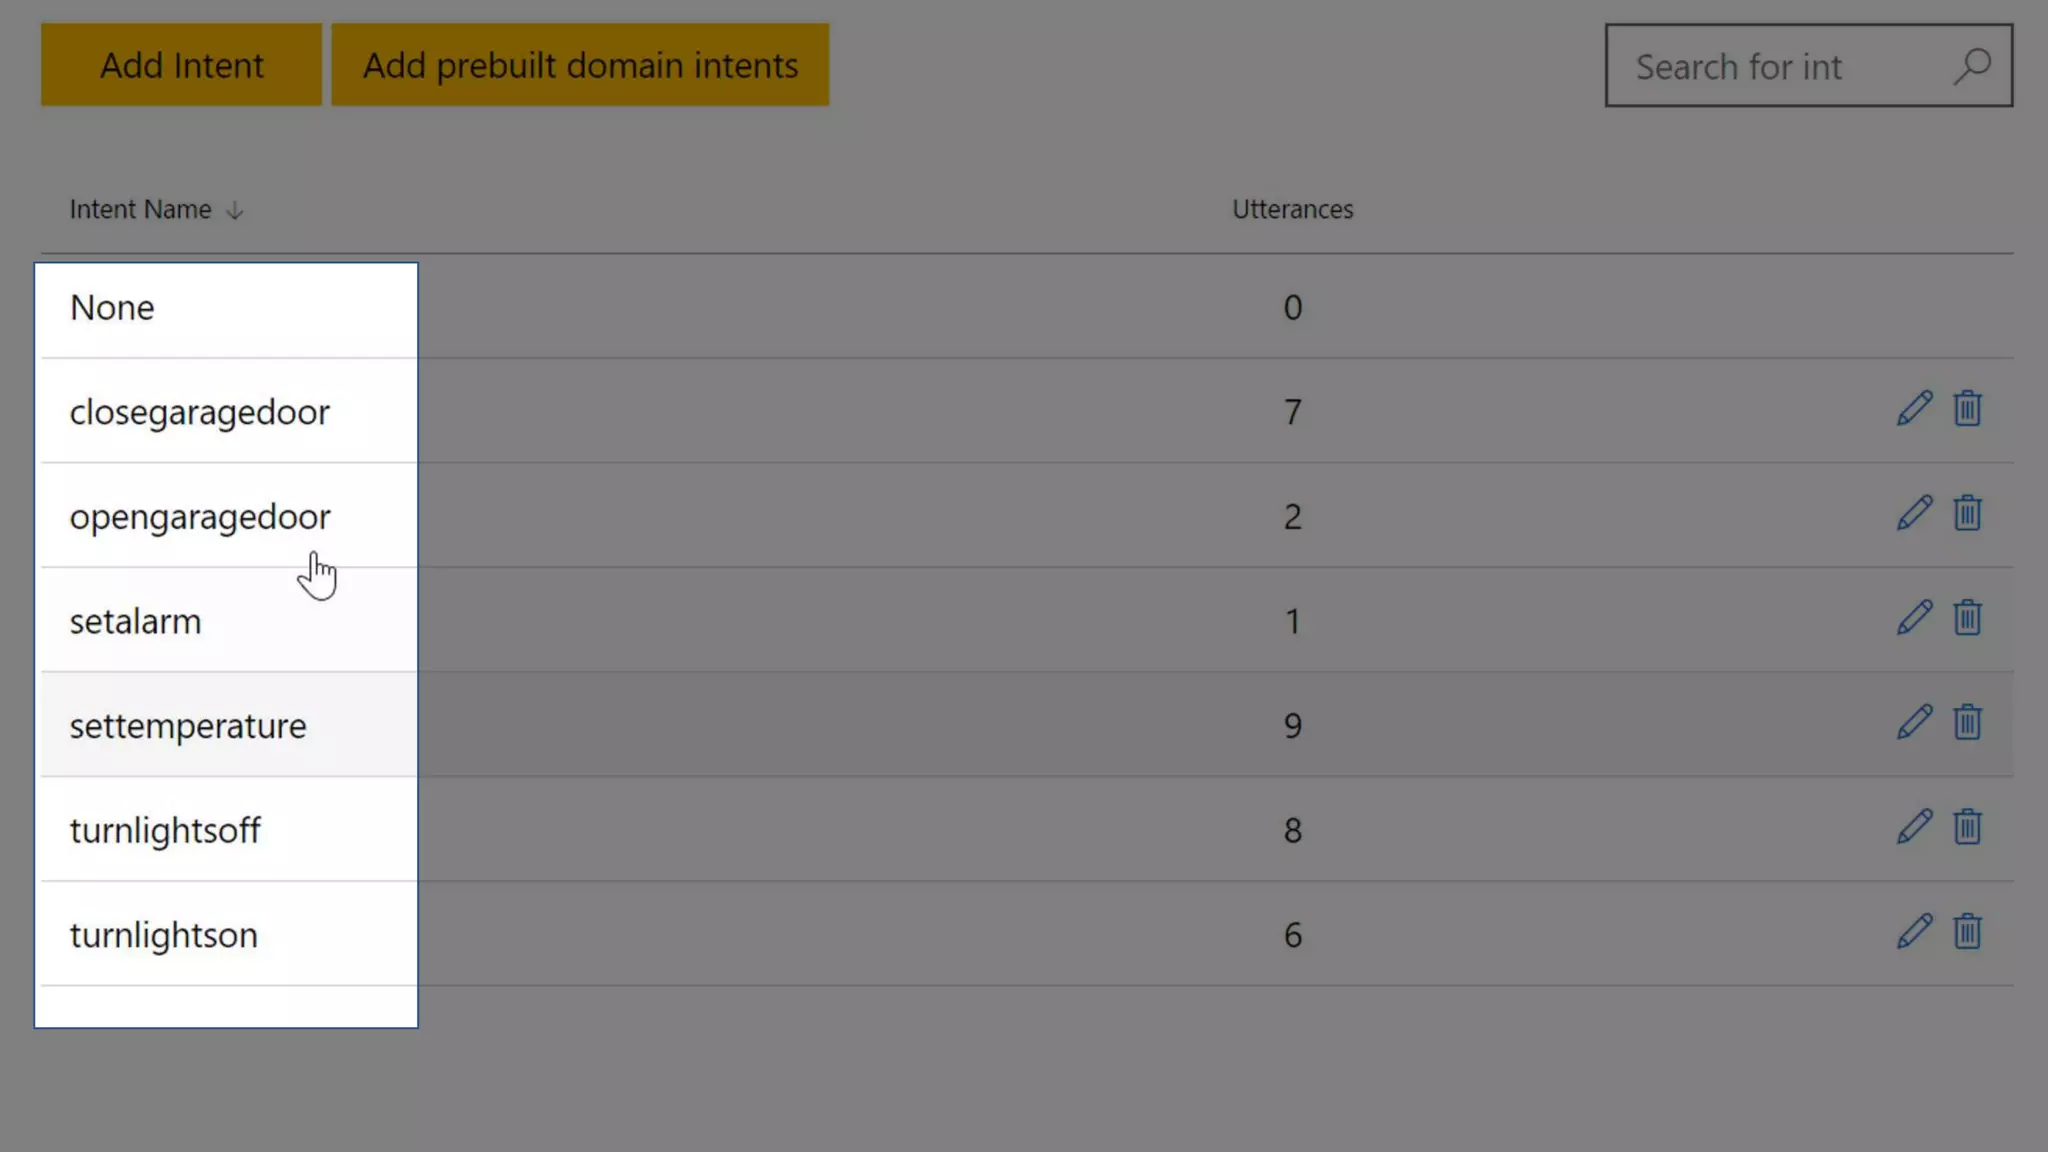2048x1152 pixels.
Task: Delete the closegaragedoor intent
Action: [x=1967, y=409]
